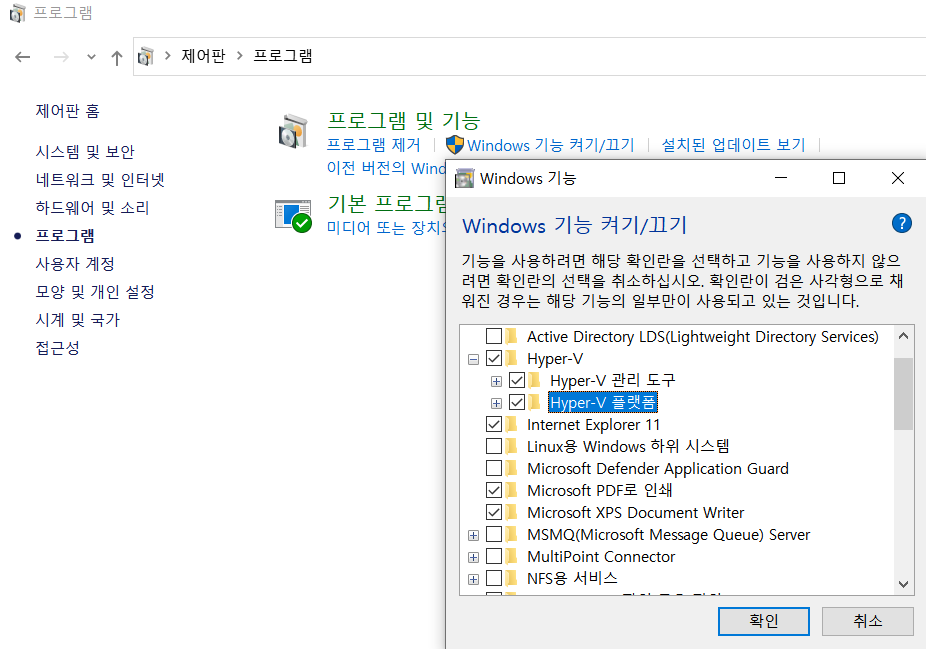Click the 이전 버전의 Windows link
This screenshot has width=926, height=649.
386,168
